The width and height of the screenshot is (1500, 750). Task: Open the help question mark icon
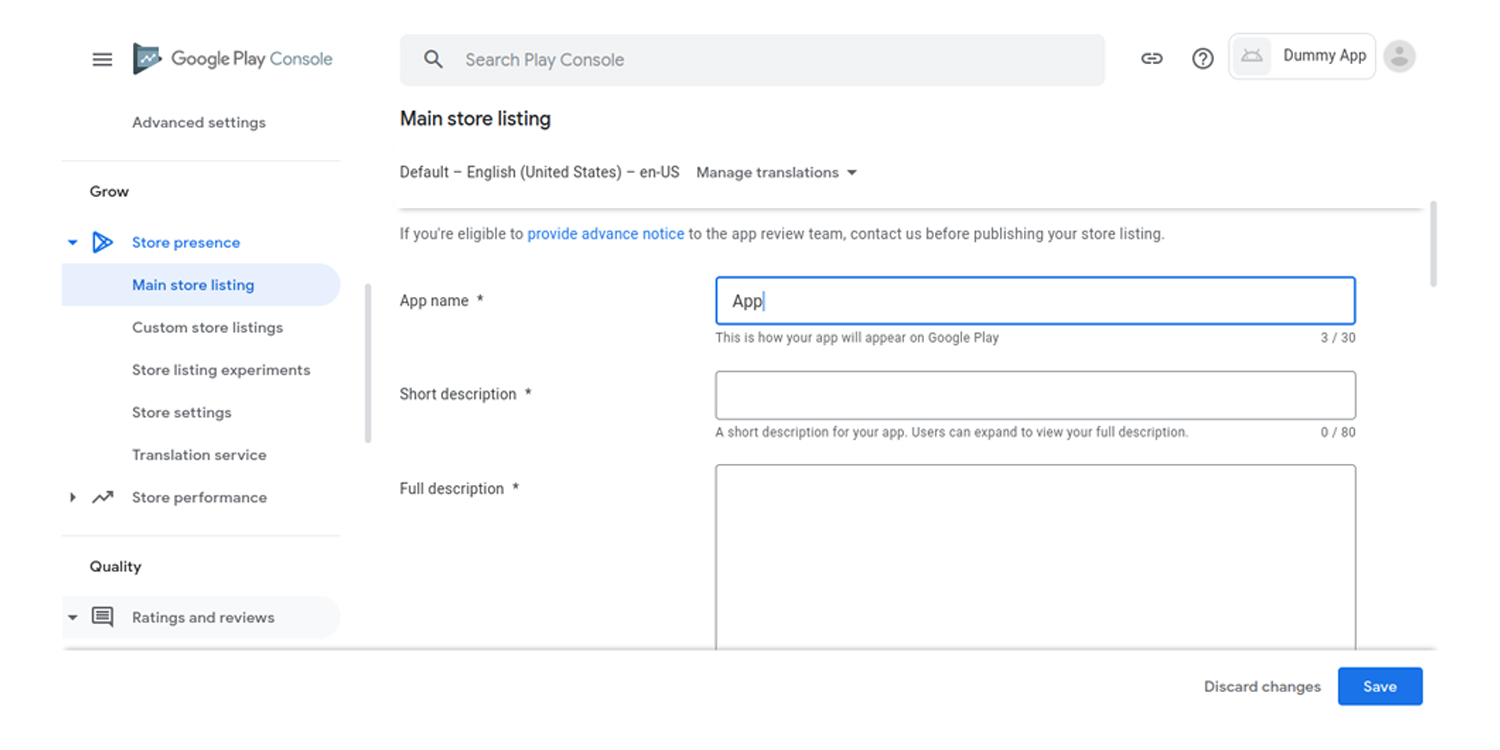pos(1203,59)
